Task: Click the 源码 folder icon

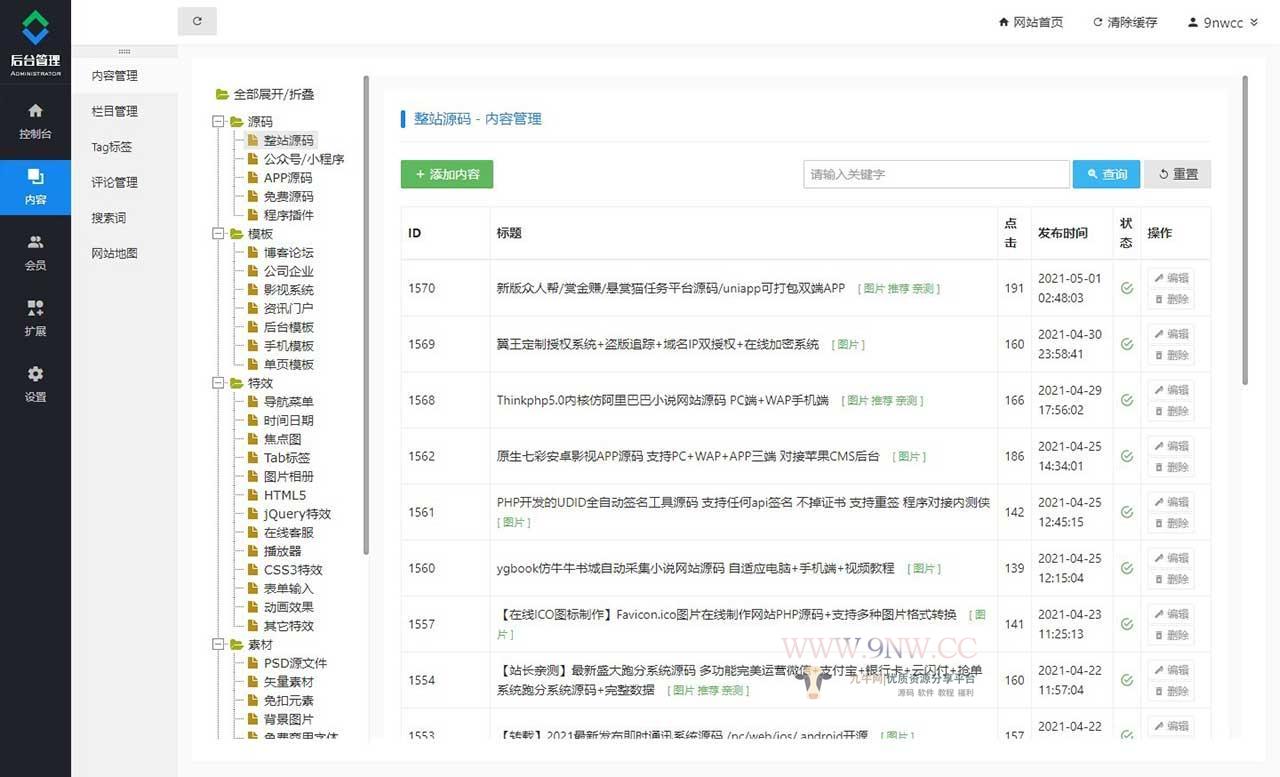Action: [x=236, y=122]
